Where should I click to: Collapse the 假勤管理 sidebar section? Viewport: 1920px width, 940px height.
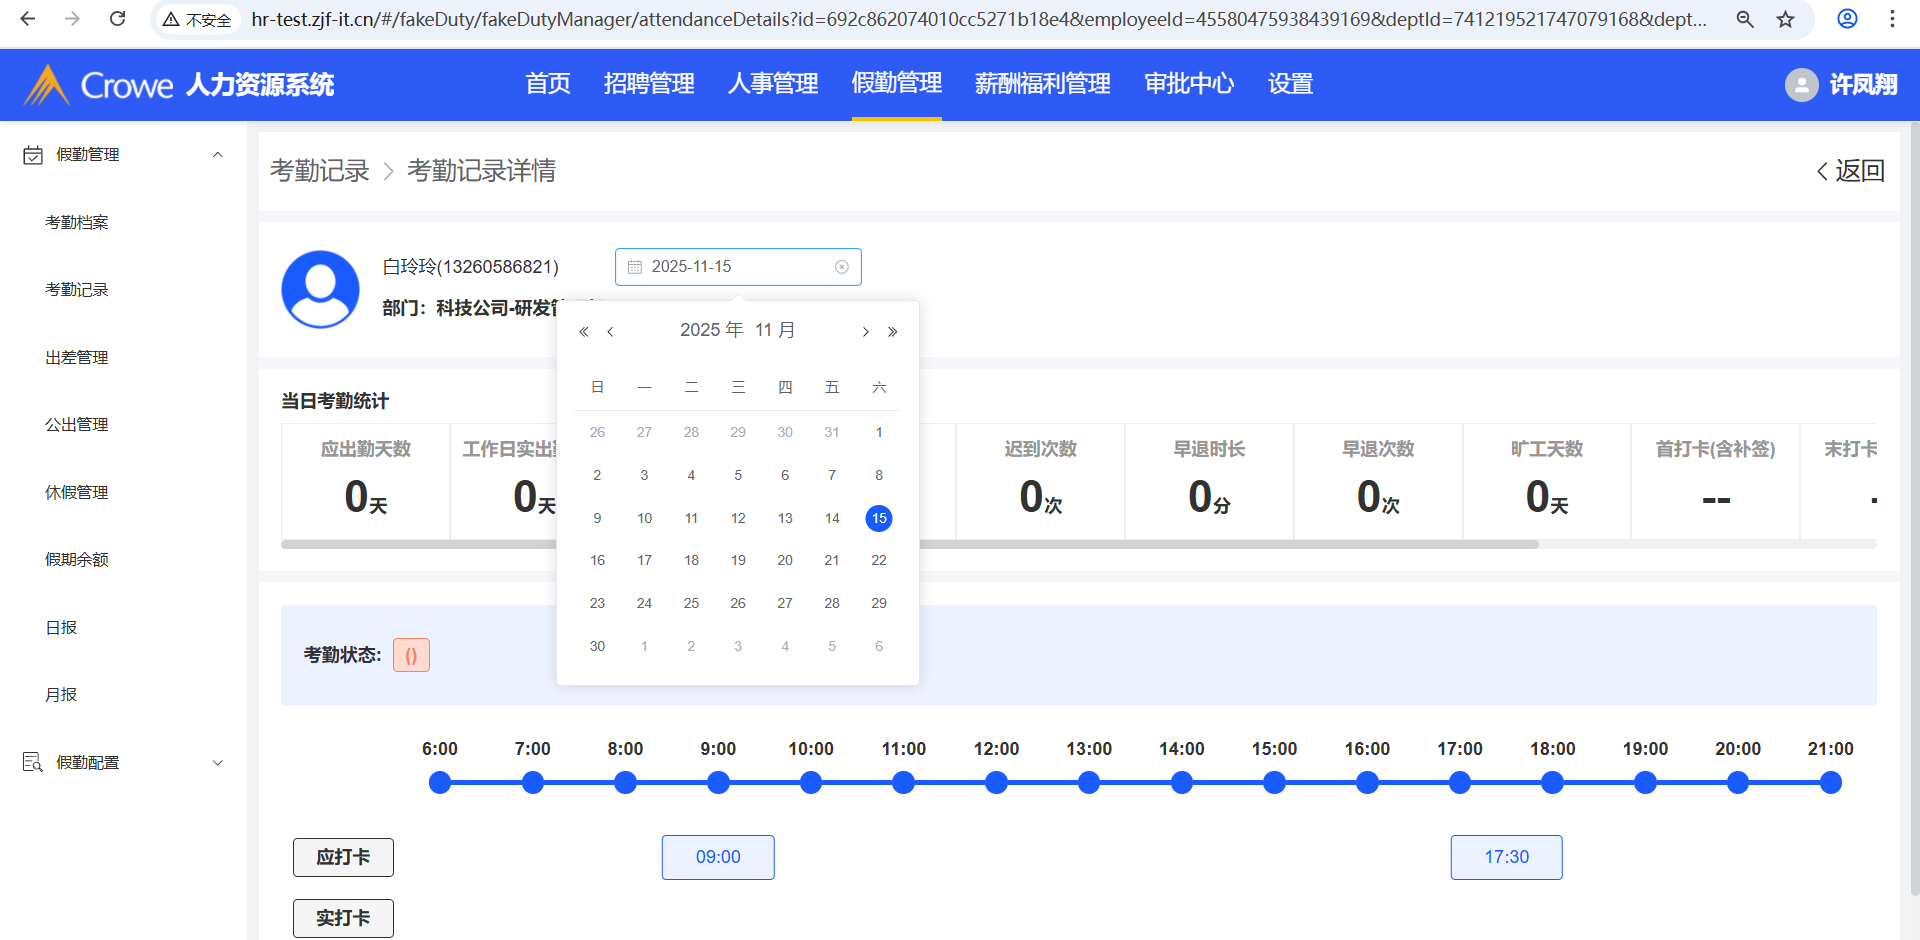coord(217,155)
